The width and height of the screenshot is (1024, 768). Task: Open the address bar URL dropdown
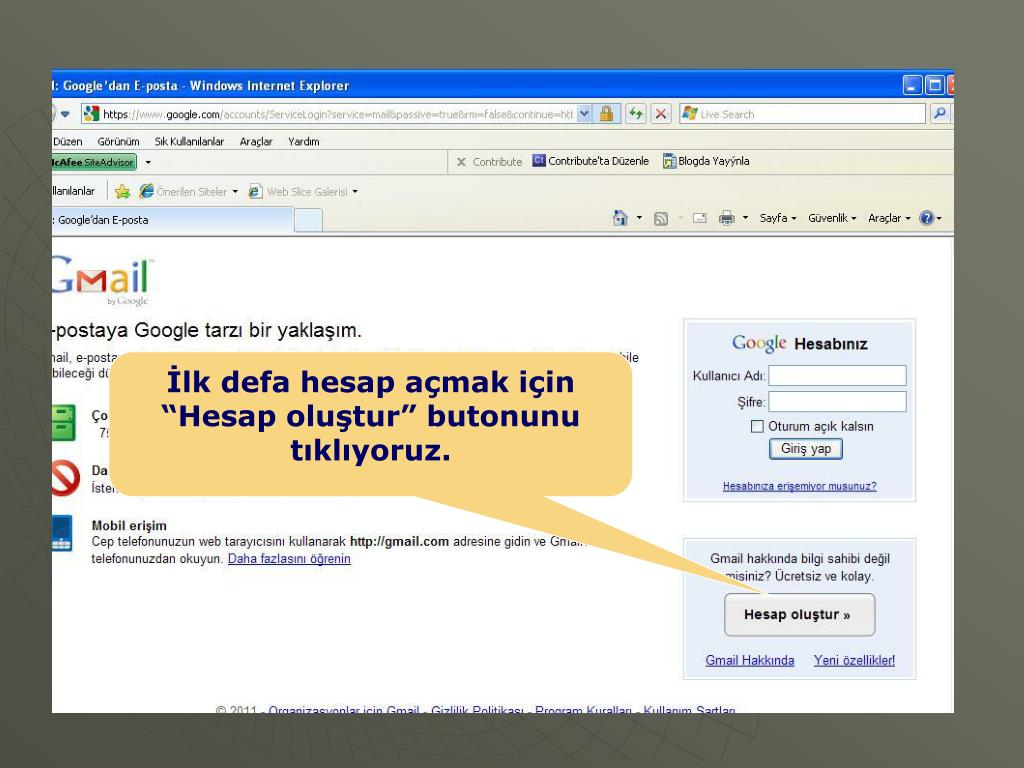(584, 114)
